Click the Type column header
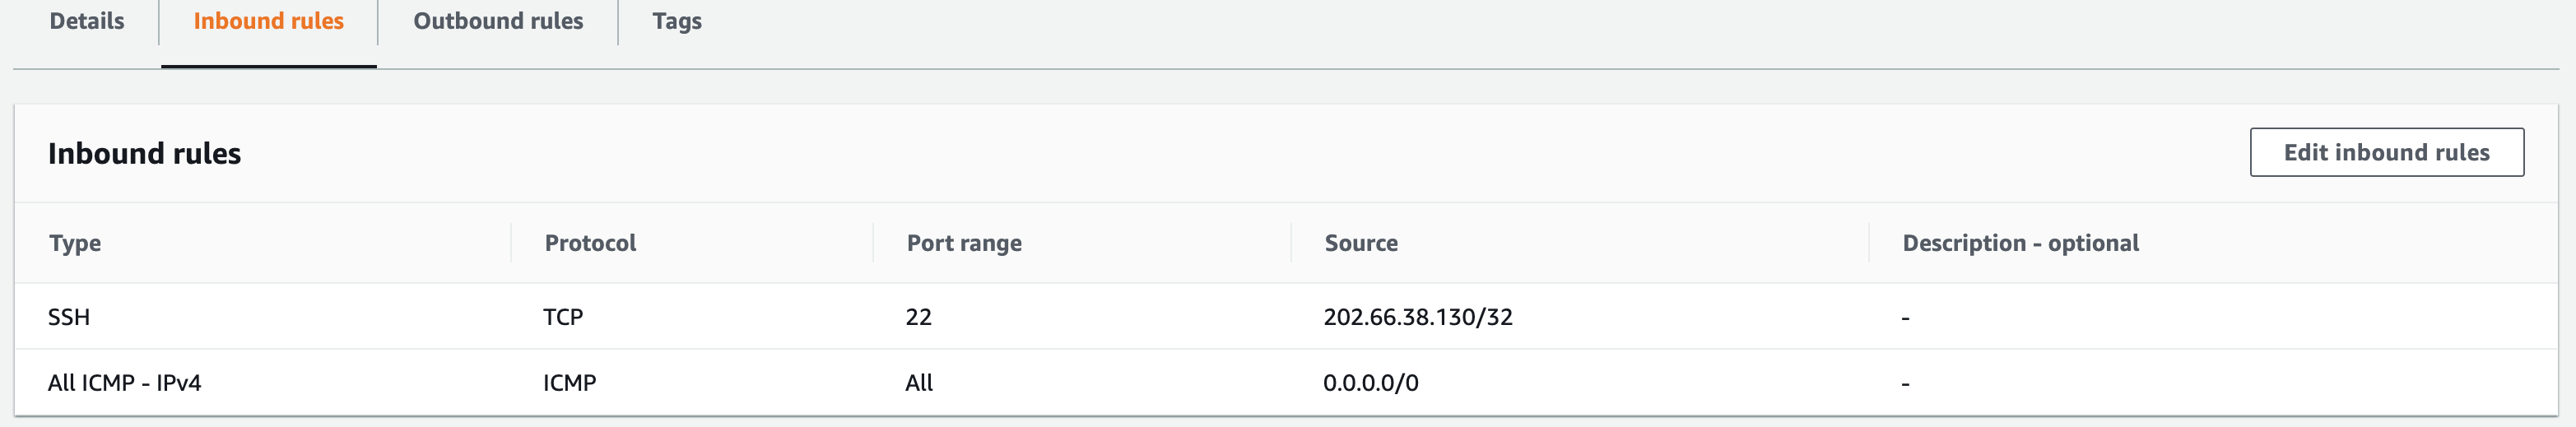Image resolution: width=2576 pixels, height=427 pixels. click(75, 243)
